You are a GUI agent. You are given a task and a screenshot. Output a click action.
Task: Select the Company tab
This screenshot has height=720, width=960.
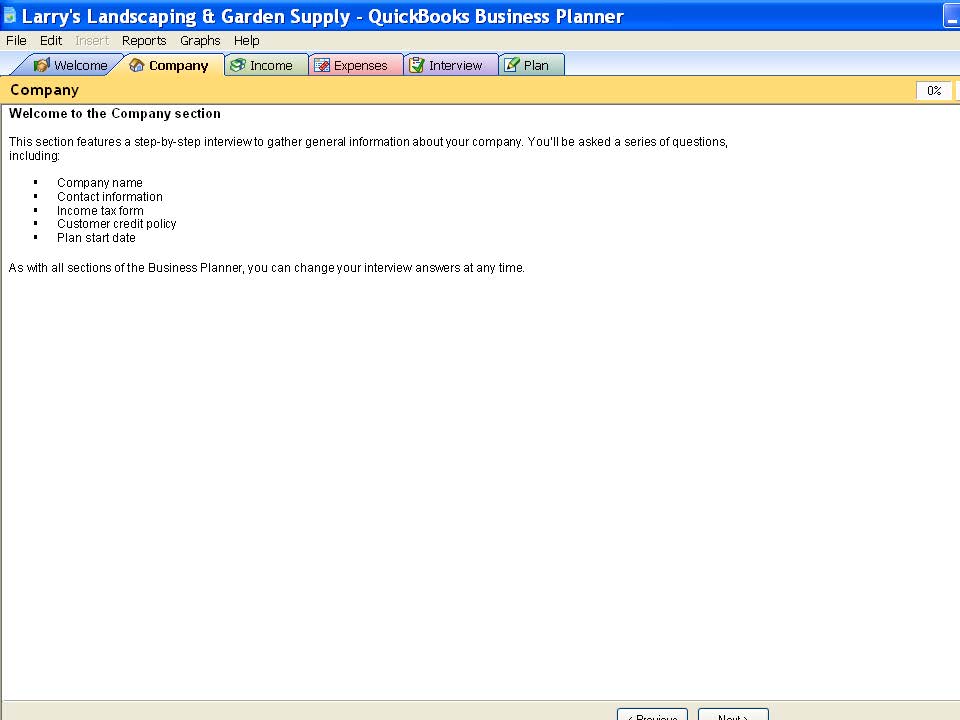169,65
